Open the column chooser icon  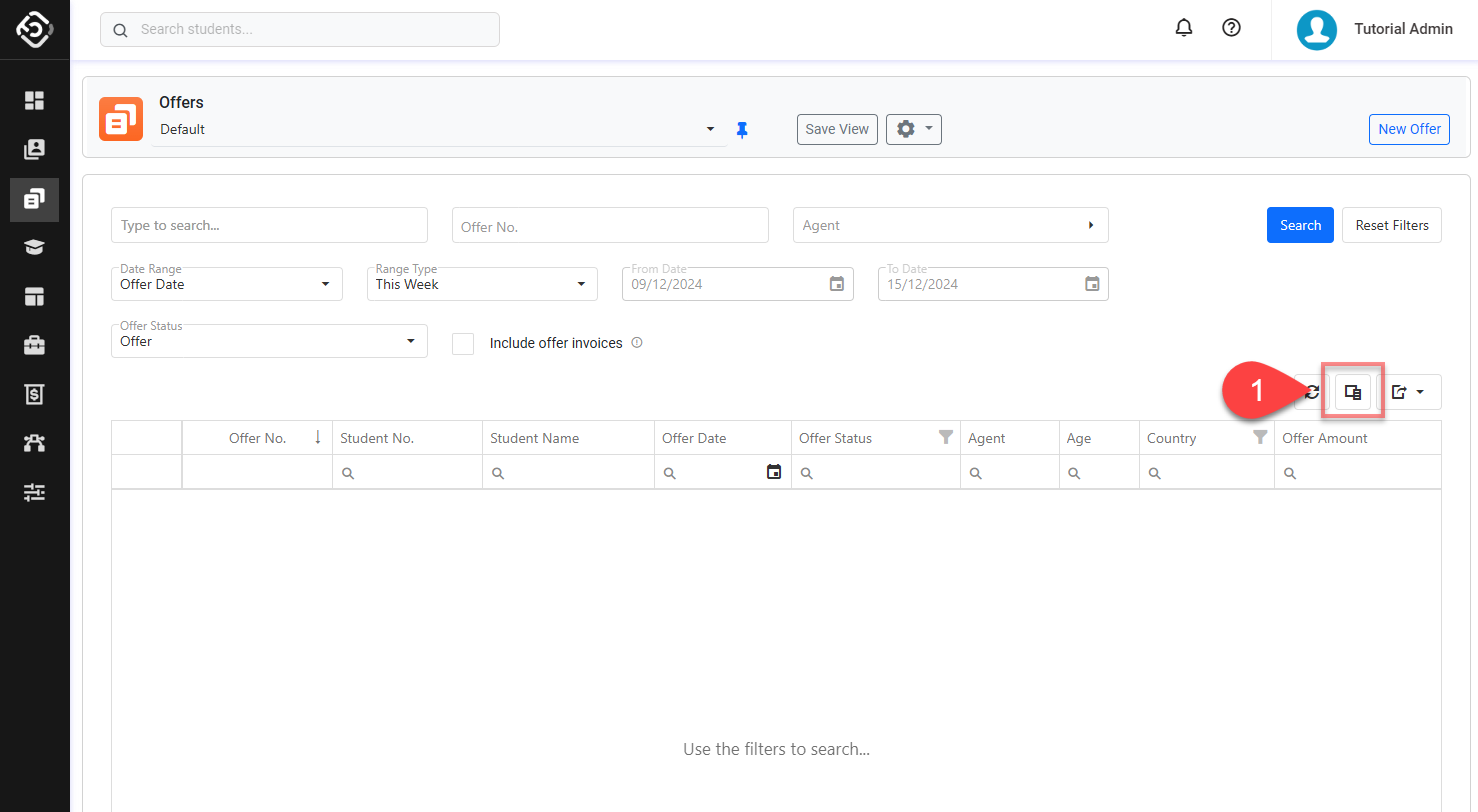1353,392
